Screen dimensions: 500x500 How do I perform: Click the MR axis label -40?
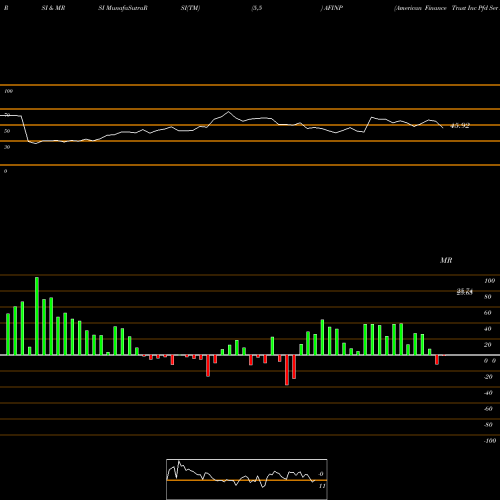tap(488, 393)
